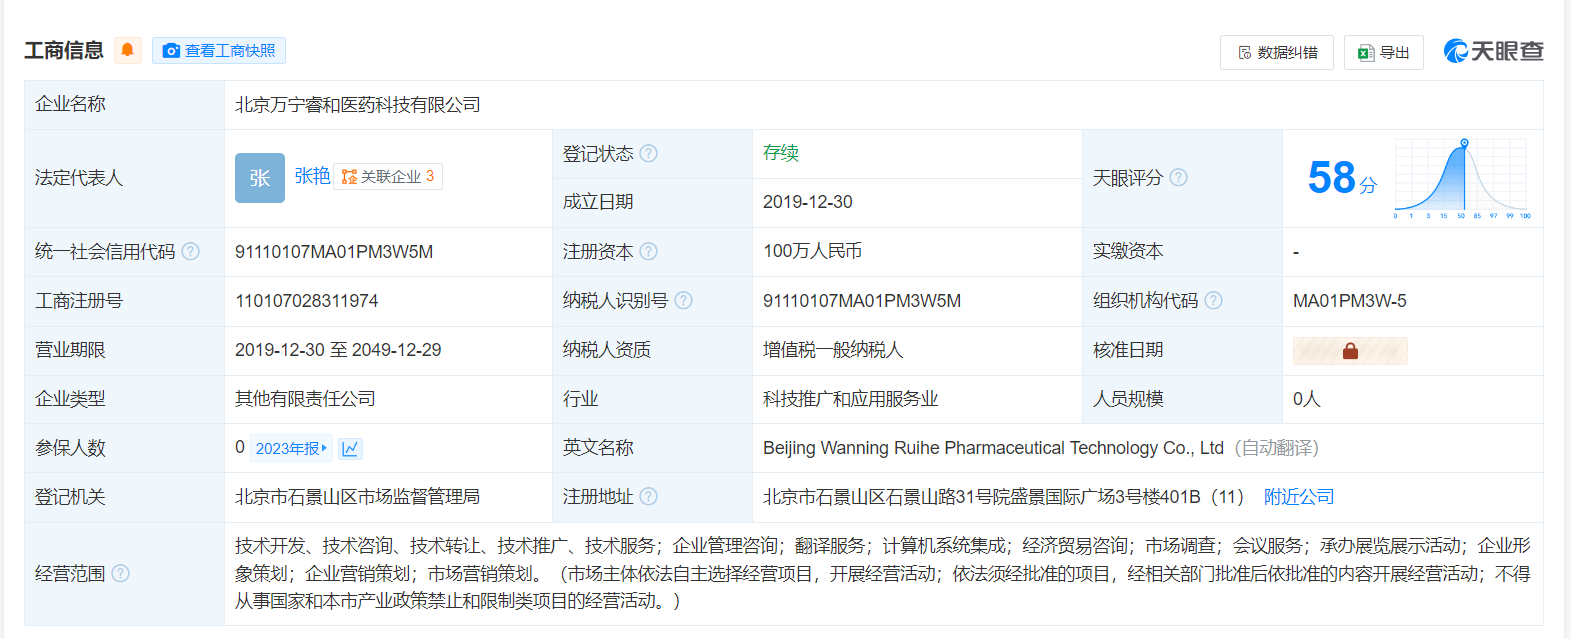Click the score distribution curve chart

[x=1462, y=178]
